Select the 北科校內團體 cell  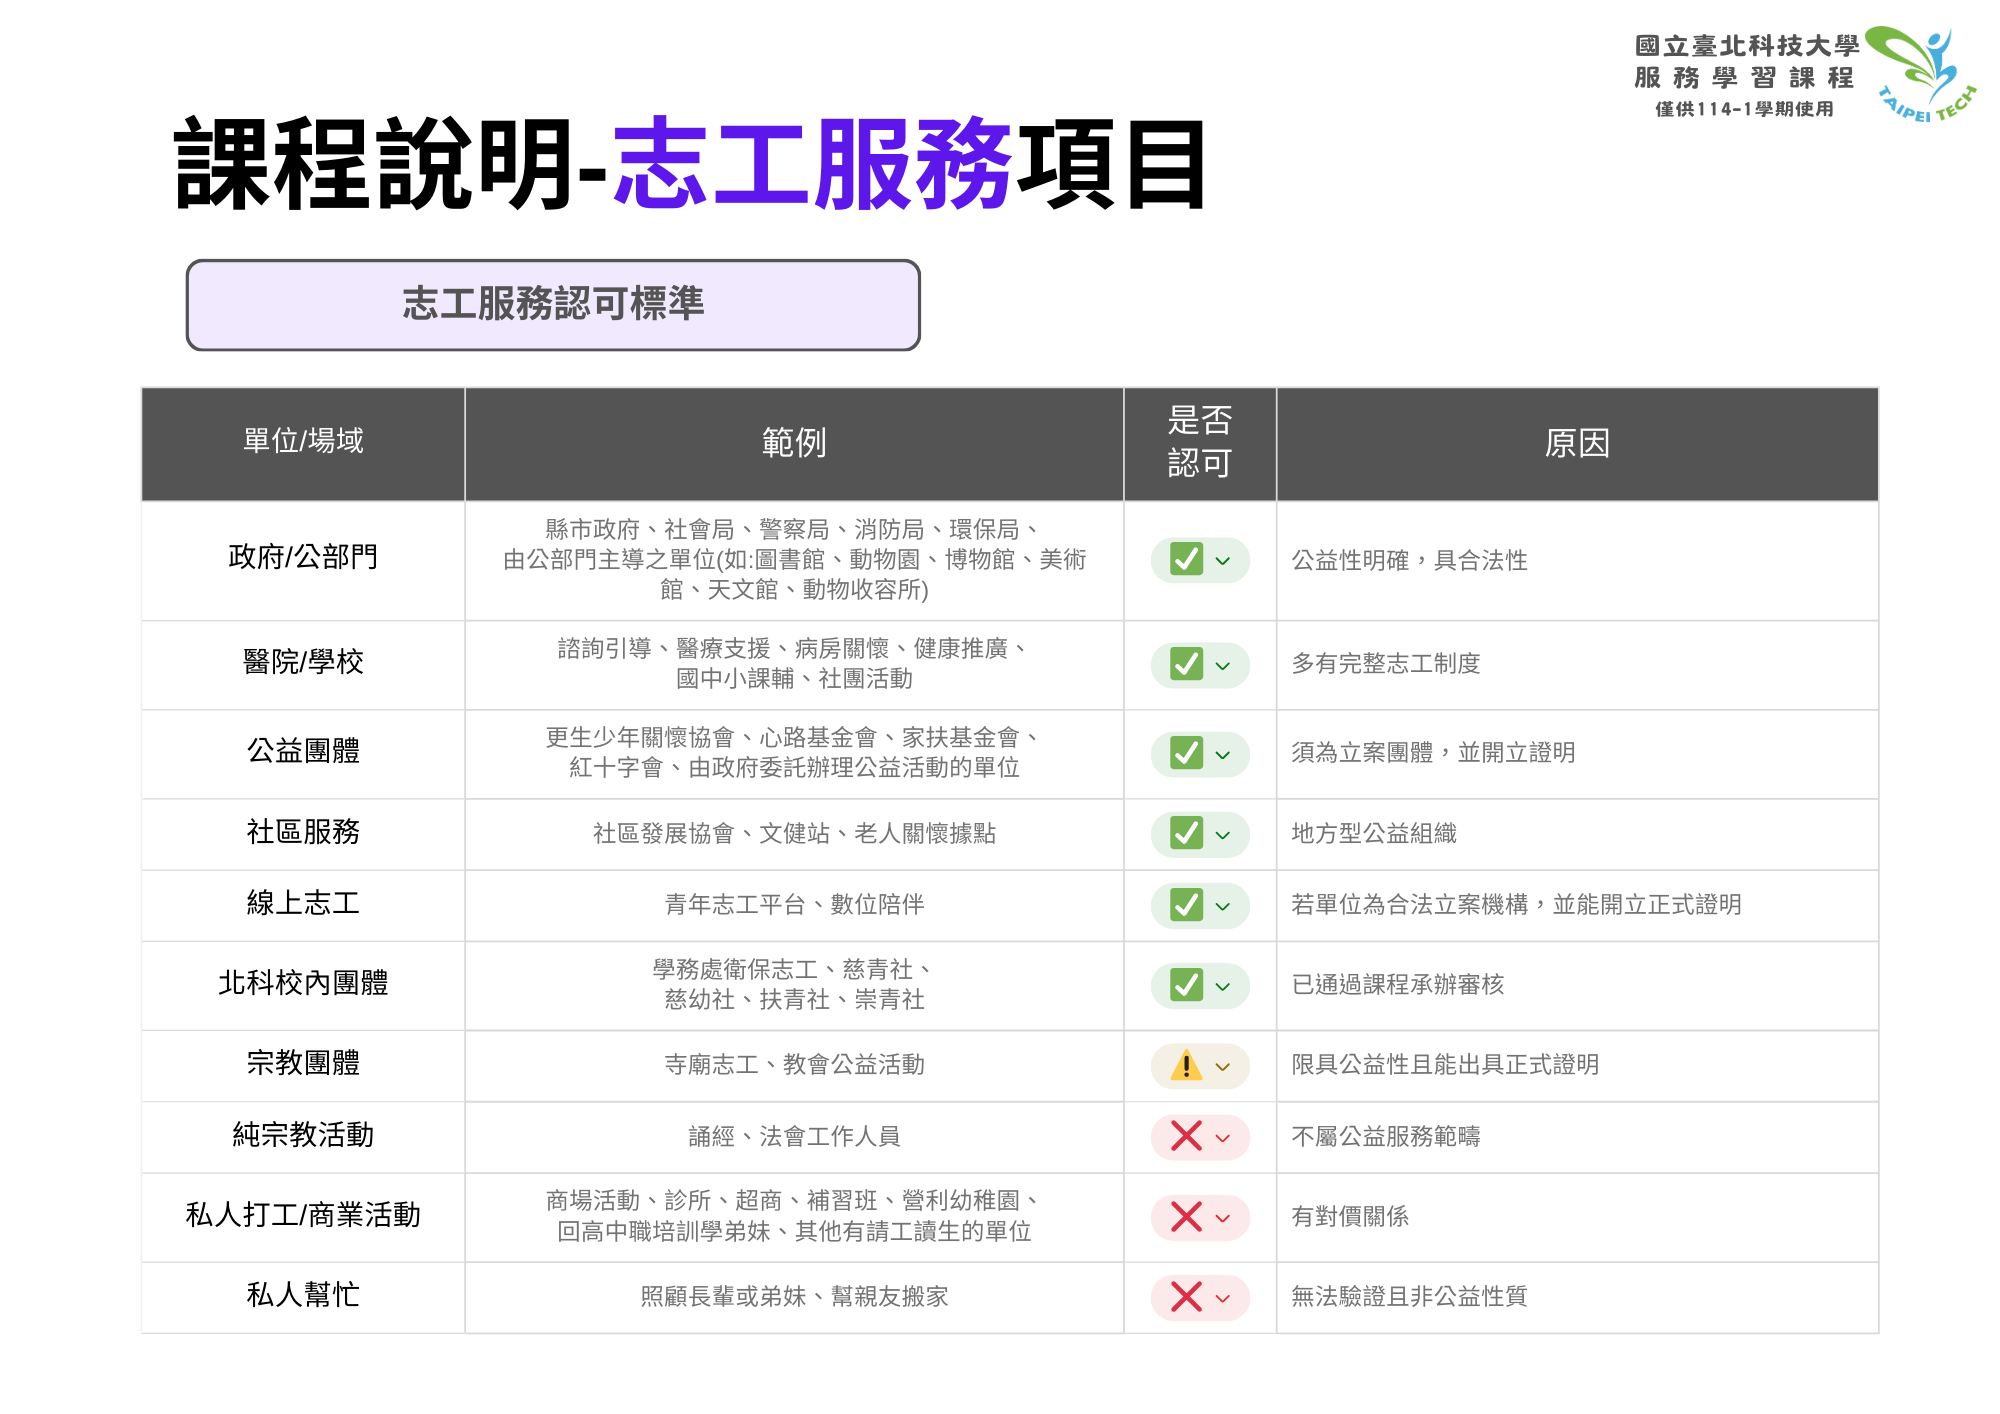pos(303,985)
